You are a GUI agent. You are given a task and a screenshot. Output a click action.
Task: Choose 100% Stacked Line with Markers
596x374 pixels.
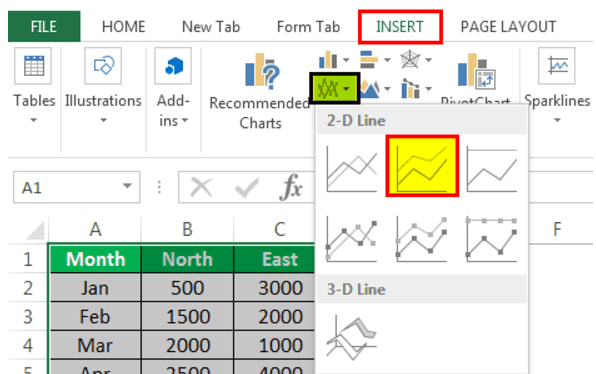tap(491, 239)
